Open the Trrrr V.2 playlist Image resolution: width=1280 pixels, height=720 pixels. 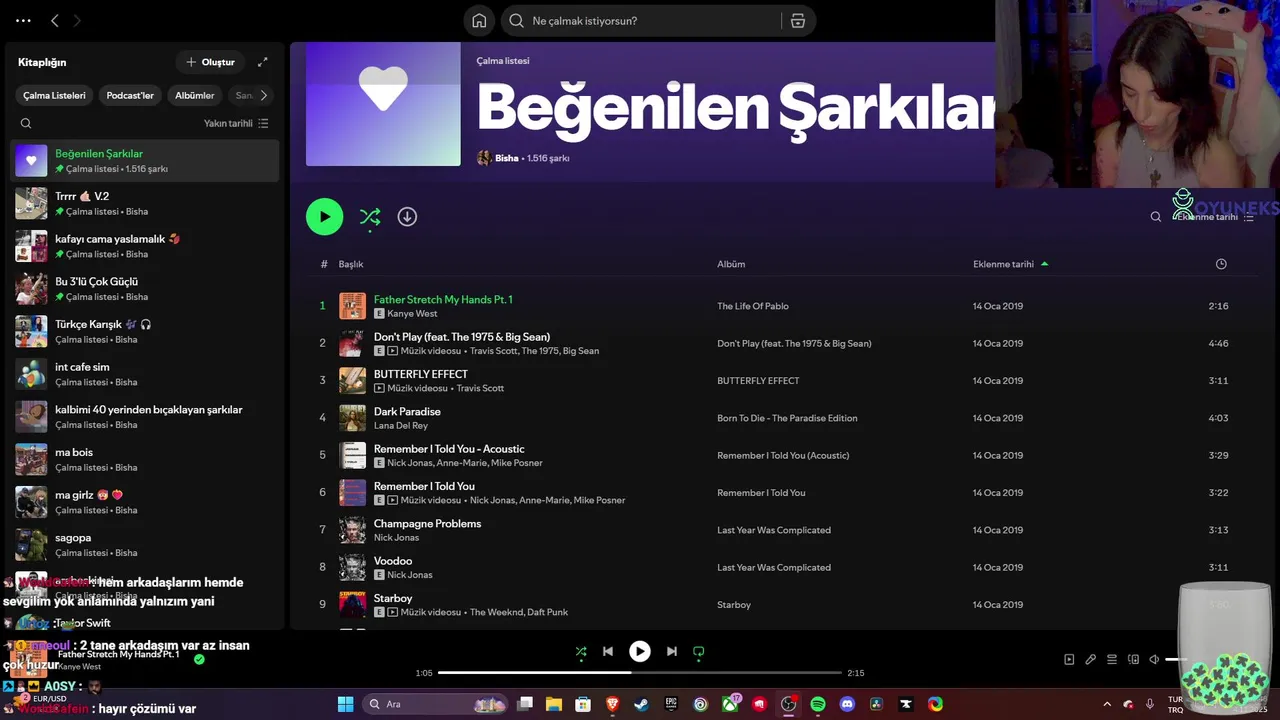pyautogui.click(x=145, y=204)
